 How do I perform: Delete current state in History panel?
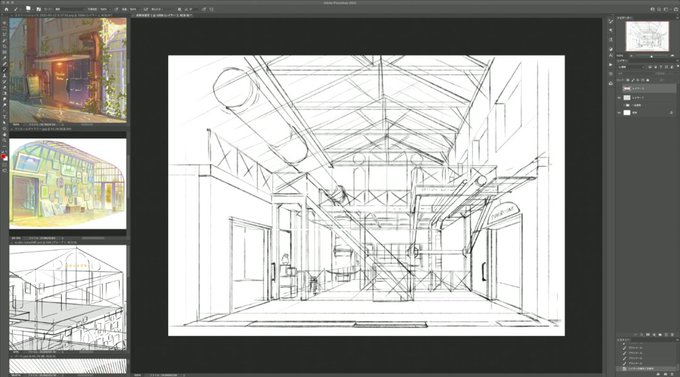[672, 374]
